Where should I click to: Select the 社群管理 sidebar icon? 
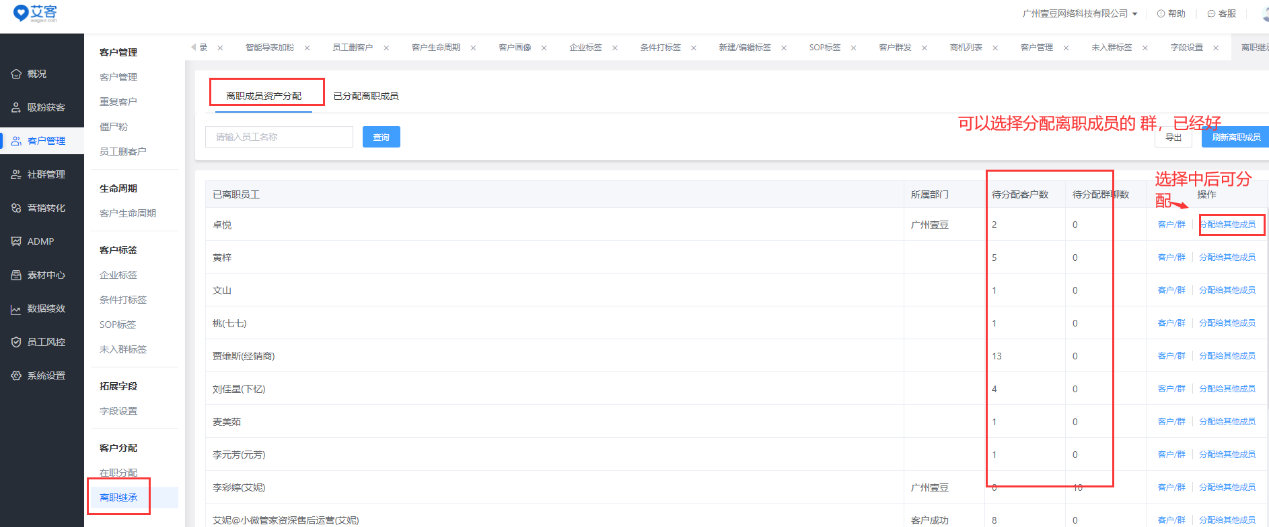pos(16,175)
